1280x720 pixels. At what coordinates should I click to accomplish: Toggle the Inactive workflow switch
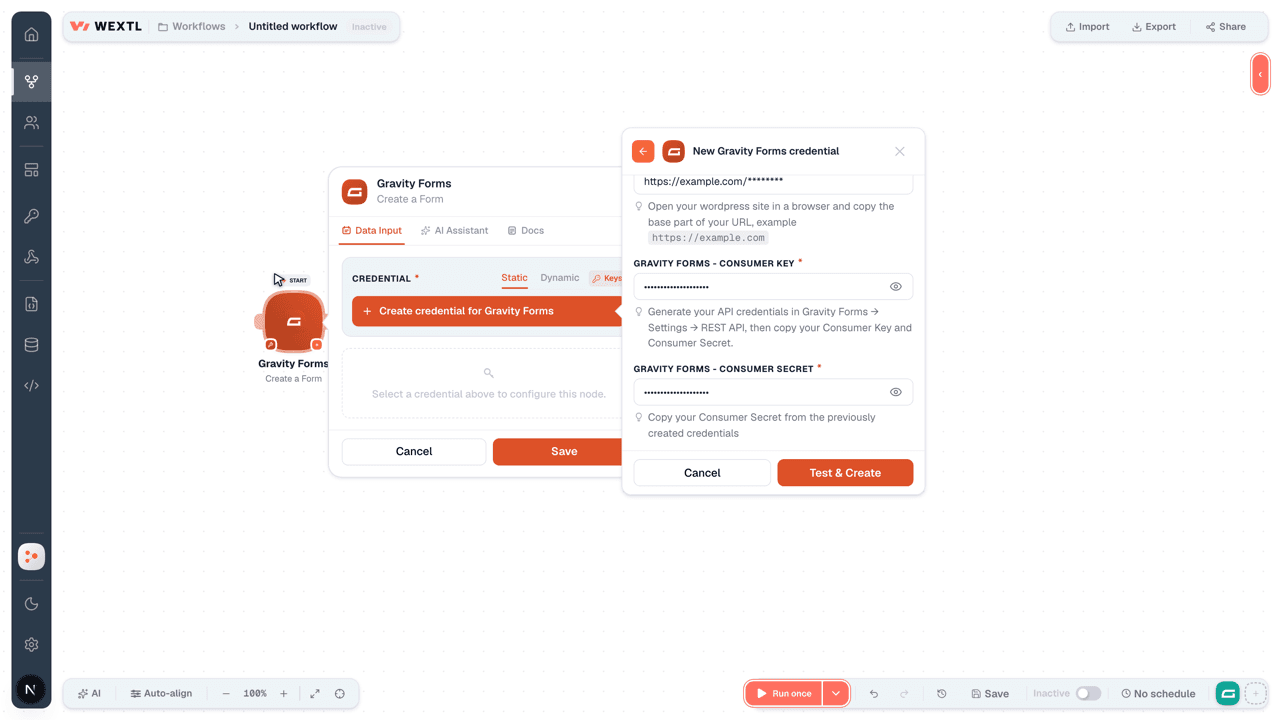pyautogui.click(x=1088, y=693)
